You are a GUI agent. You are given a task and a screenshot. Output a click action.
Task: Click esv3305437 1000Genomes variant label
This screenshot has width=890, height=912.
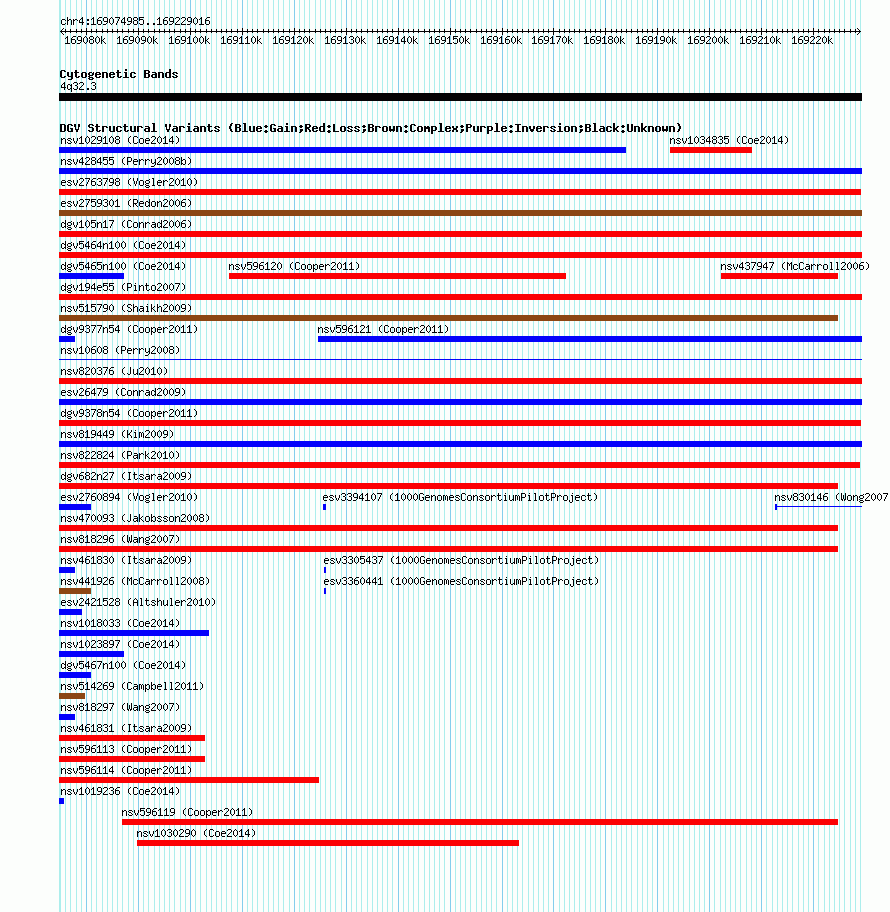[461, 560]
